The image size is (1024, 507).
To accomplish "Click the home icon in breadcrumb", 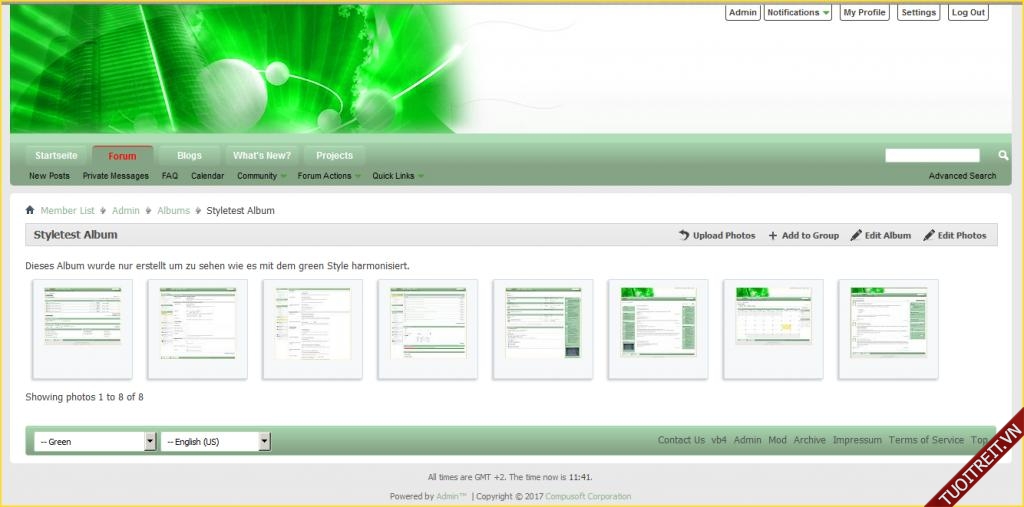I will click(30, 210).
